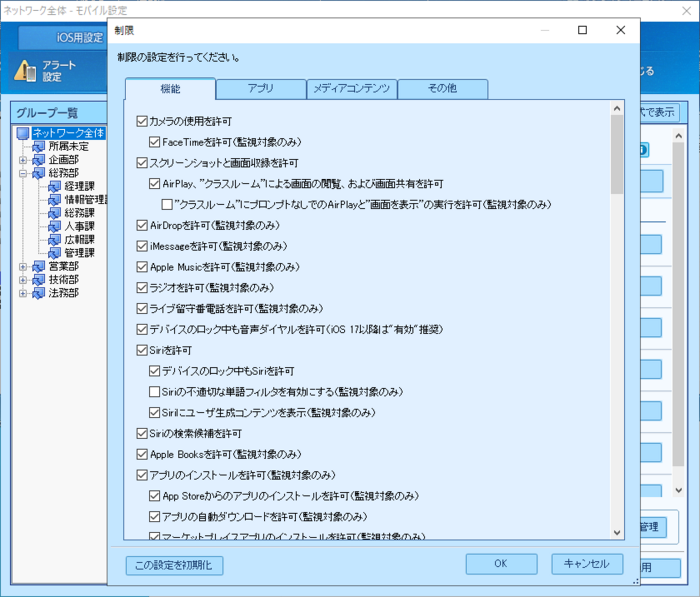The width and height of the screenshot is (700, 597).
Task: Expand the 企画部 tree node
Action: click(23, 159)
